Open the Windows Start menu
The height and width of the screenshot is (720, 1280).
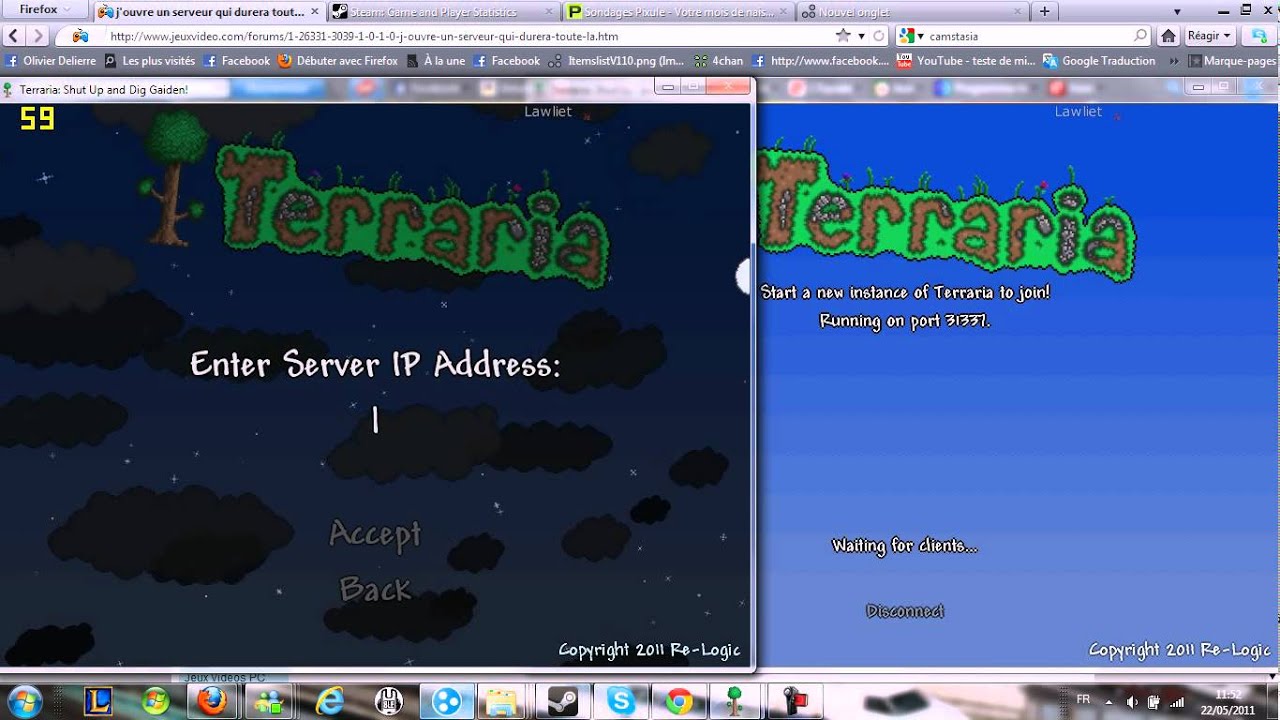coord(23,701)
